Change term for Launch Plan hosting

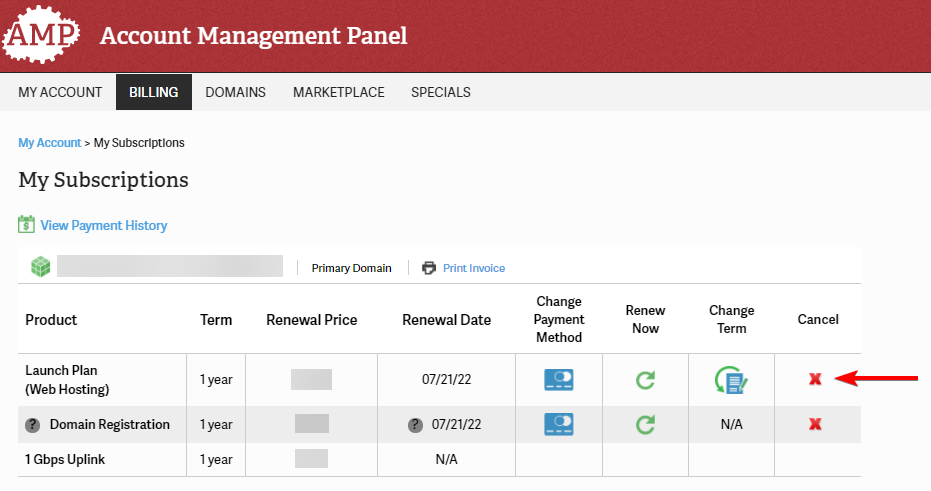point(731,380)
